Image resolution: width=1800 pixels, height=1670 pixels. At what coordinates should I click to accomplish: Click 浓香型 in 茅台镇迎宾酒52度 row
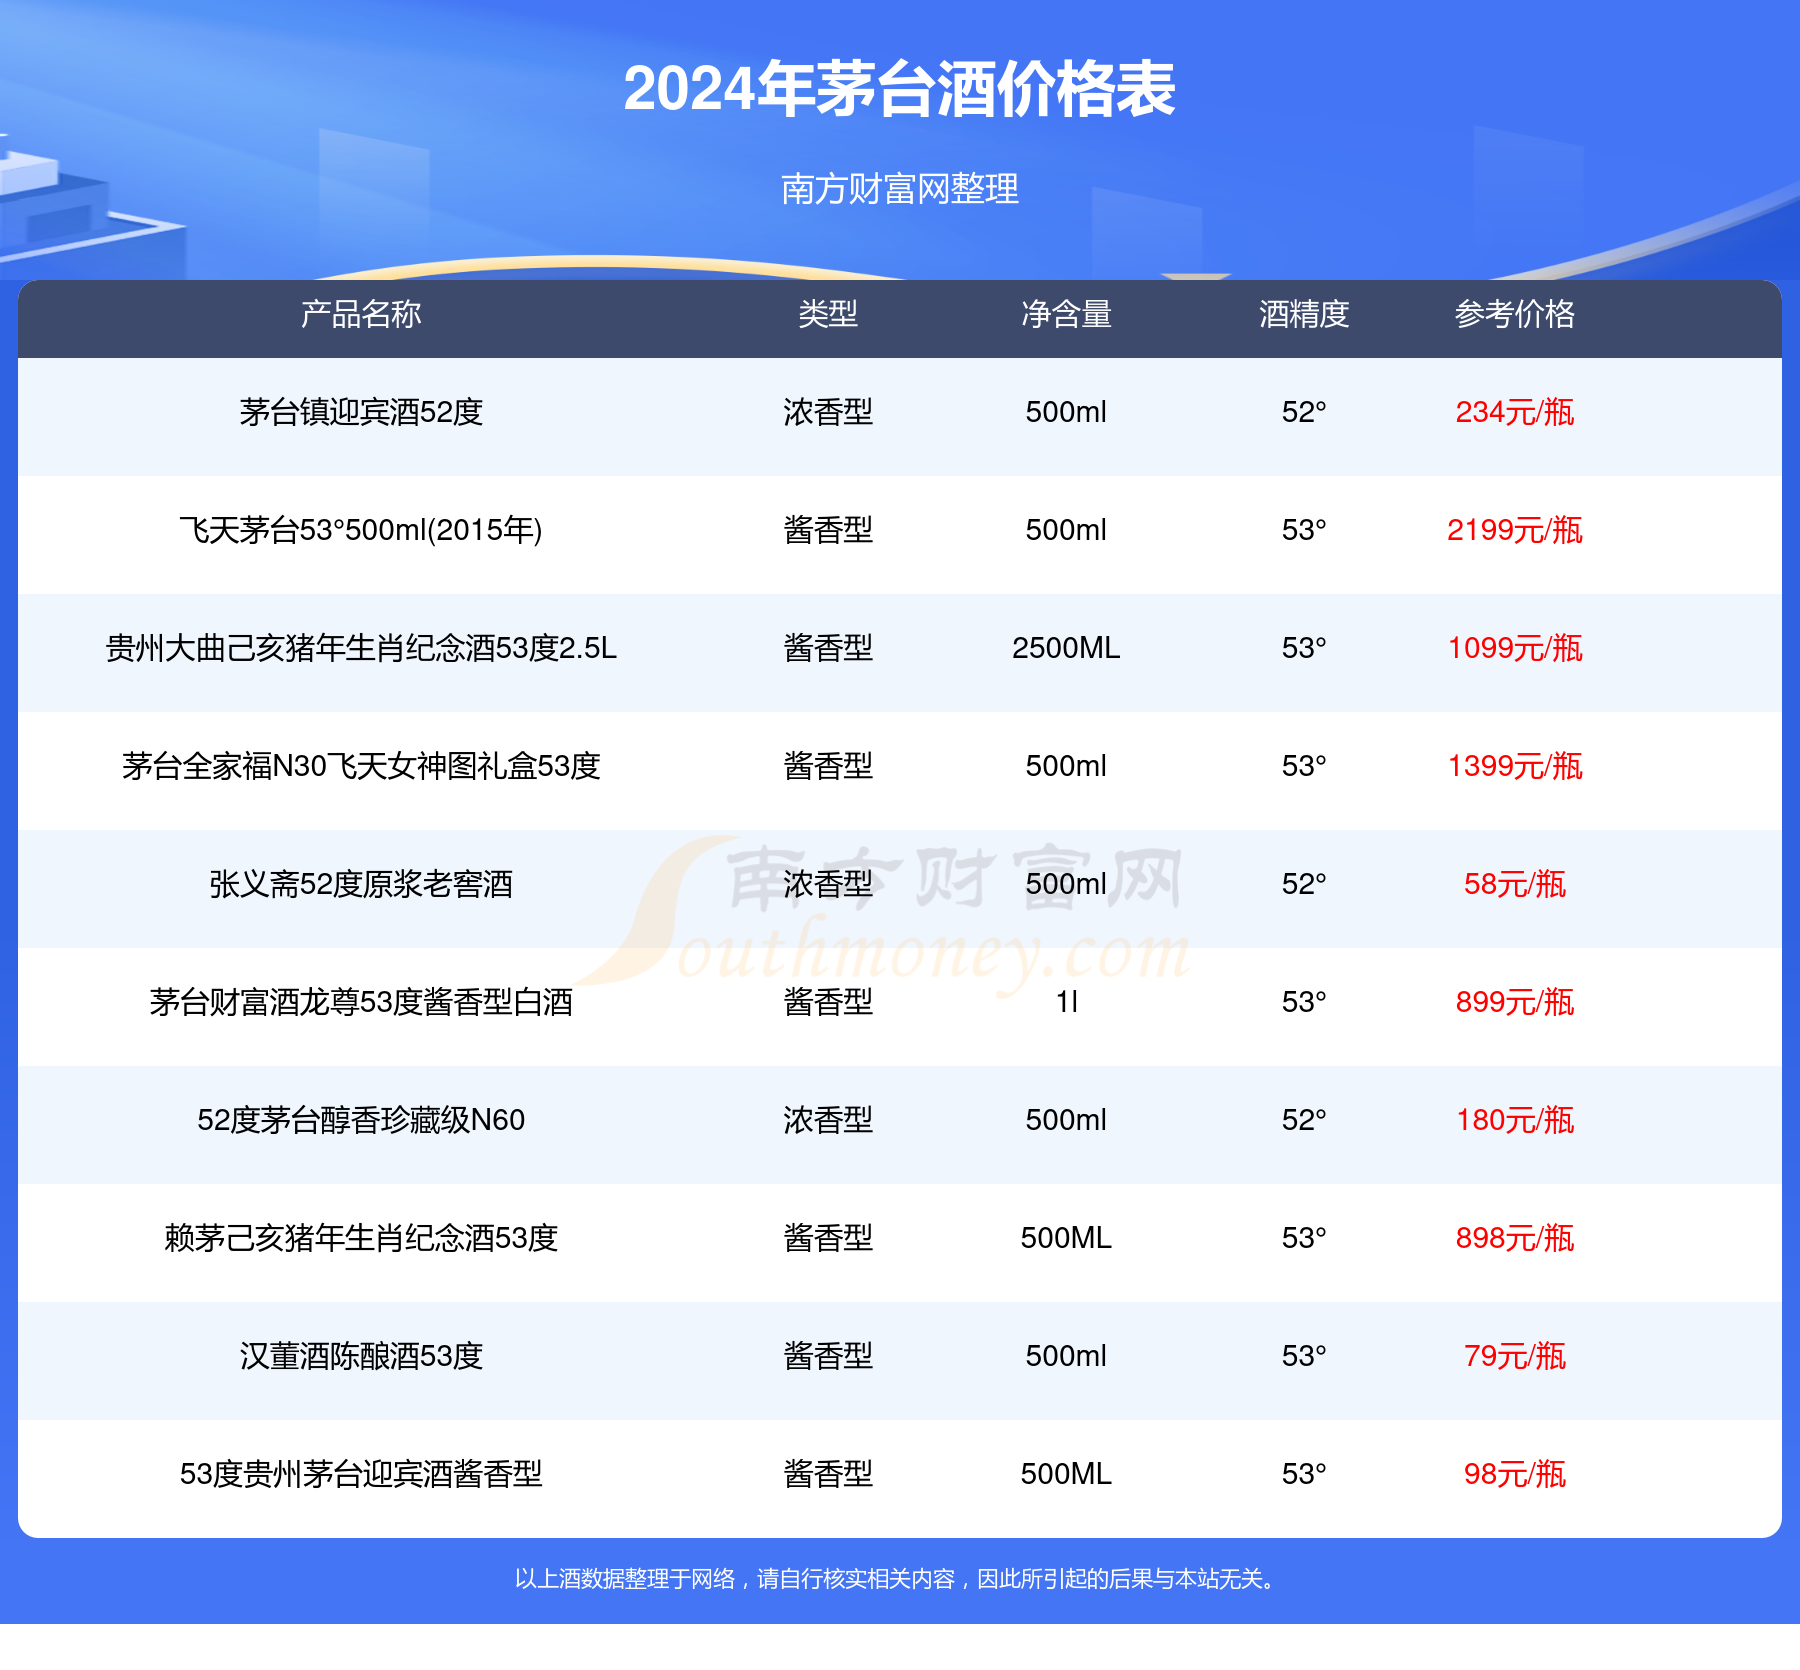click(828, 412)
